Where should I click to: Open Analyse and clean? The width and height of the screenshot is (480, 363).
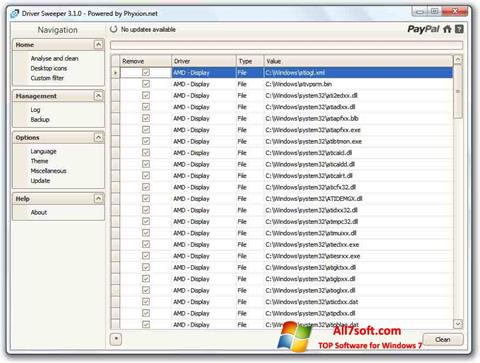tap(55, 58)
